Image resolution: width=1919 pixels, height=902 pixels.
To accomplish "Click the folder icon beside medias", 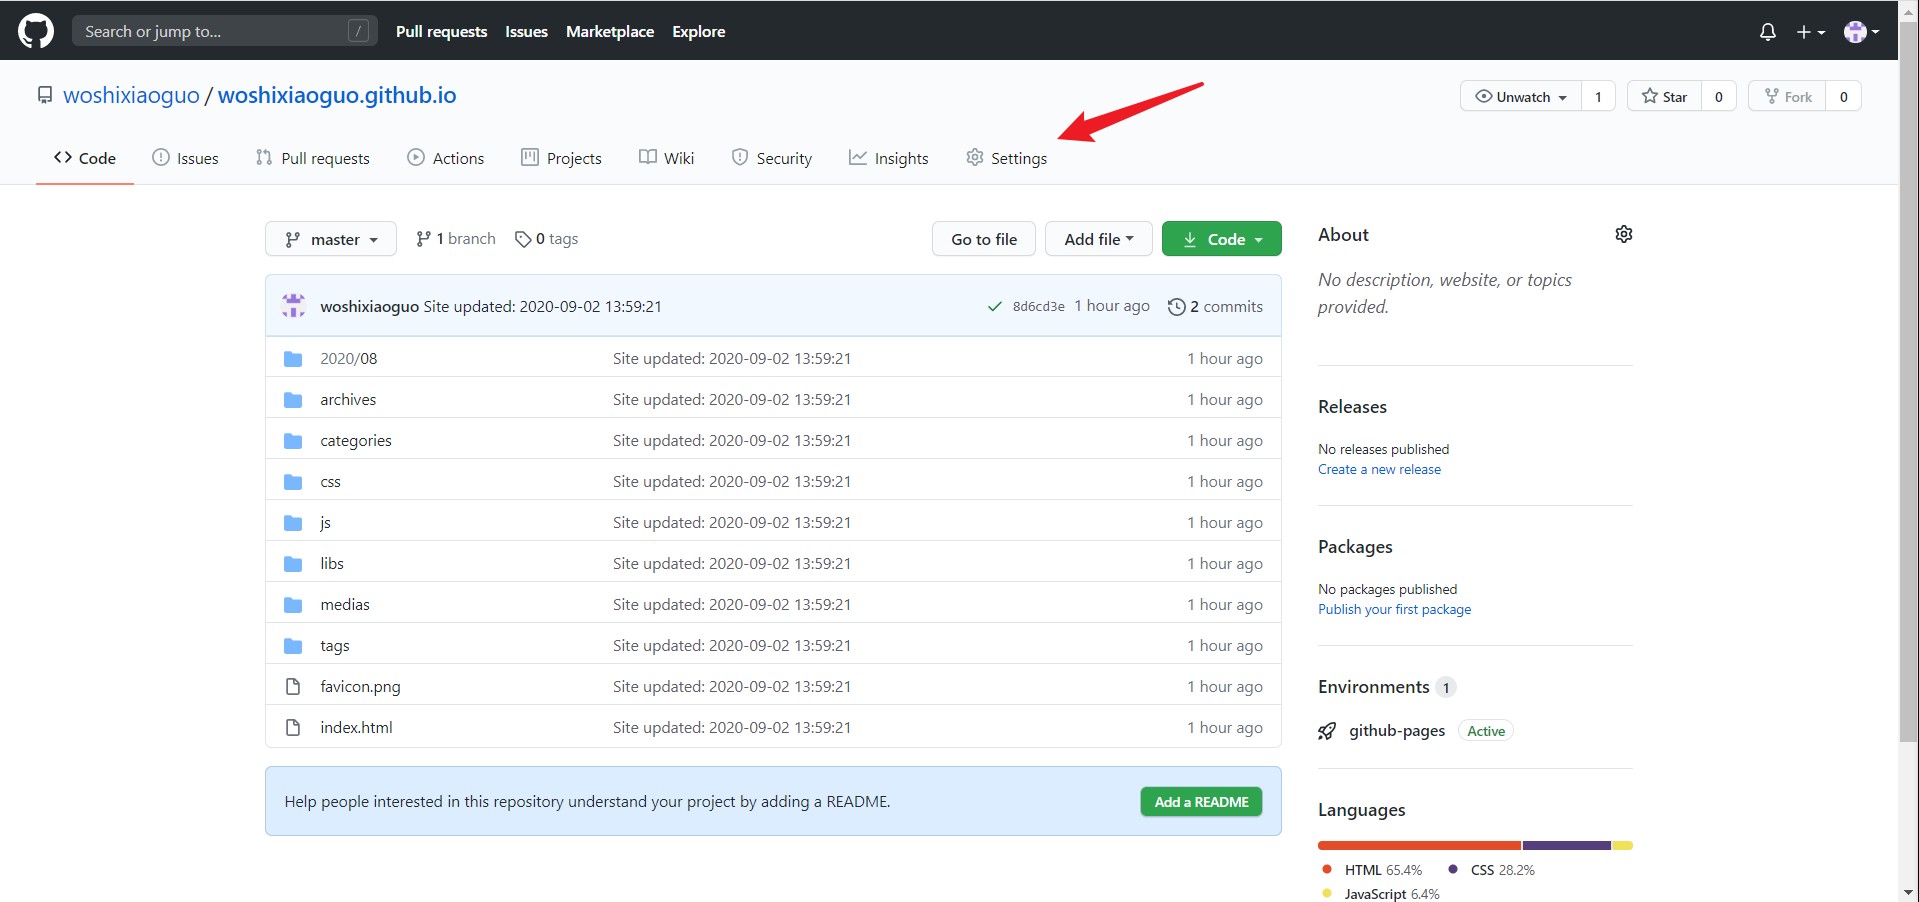I will (x=293, y=605).
